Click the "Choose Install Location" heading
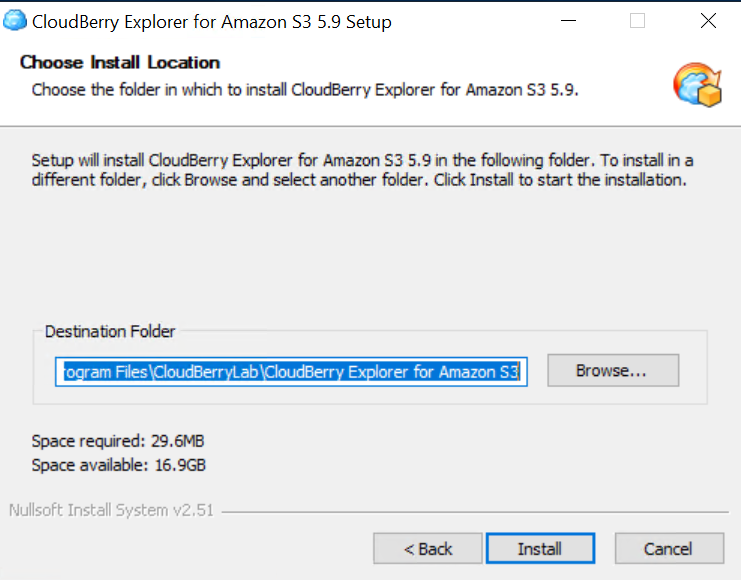This screenshot has width=741, height=580. (120, 62)
